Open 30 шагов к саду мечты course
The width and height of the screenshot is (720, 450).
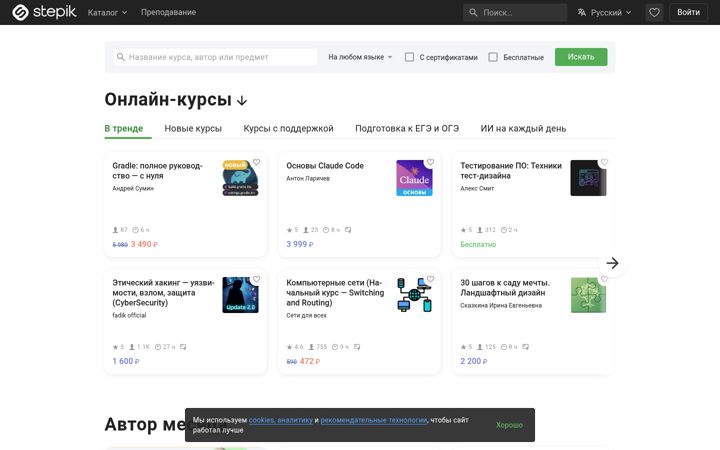pyautogui.click(x=505, y=287)
